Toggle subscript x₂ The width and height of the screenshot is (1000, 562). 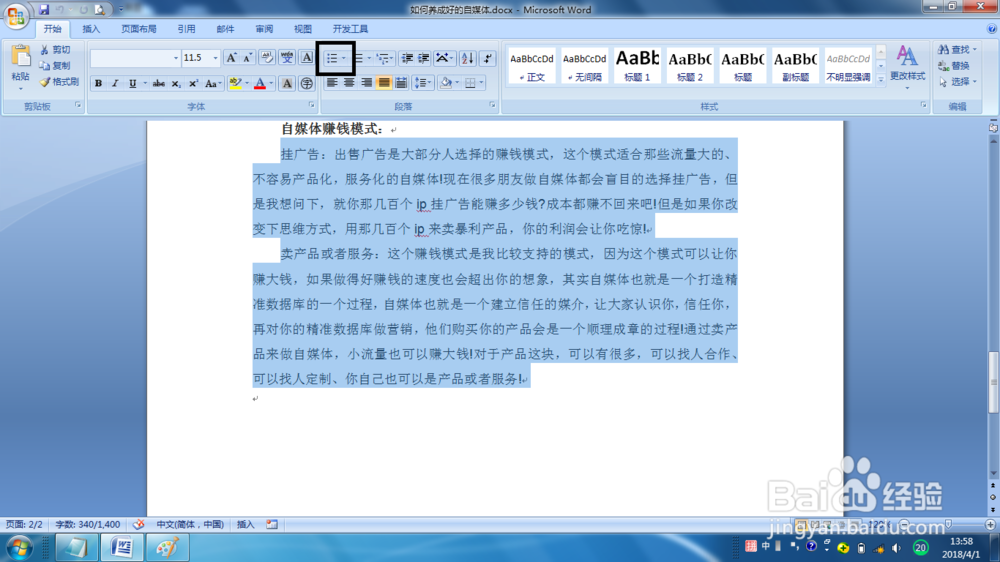click(176, 84)
